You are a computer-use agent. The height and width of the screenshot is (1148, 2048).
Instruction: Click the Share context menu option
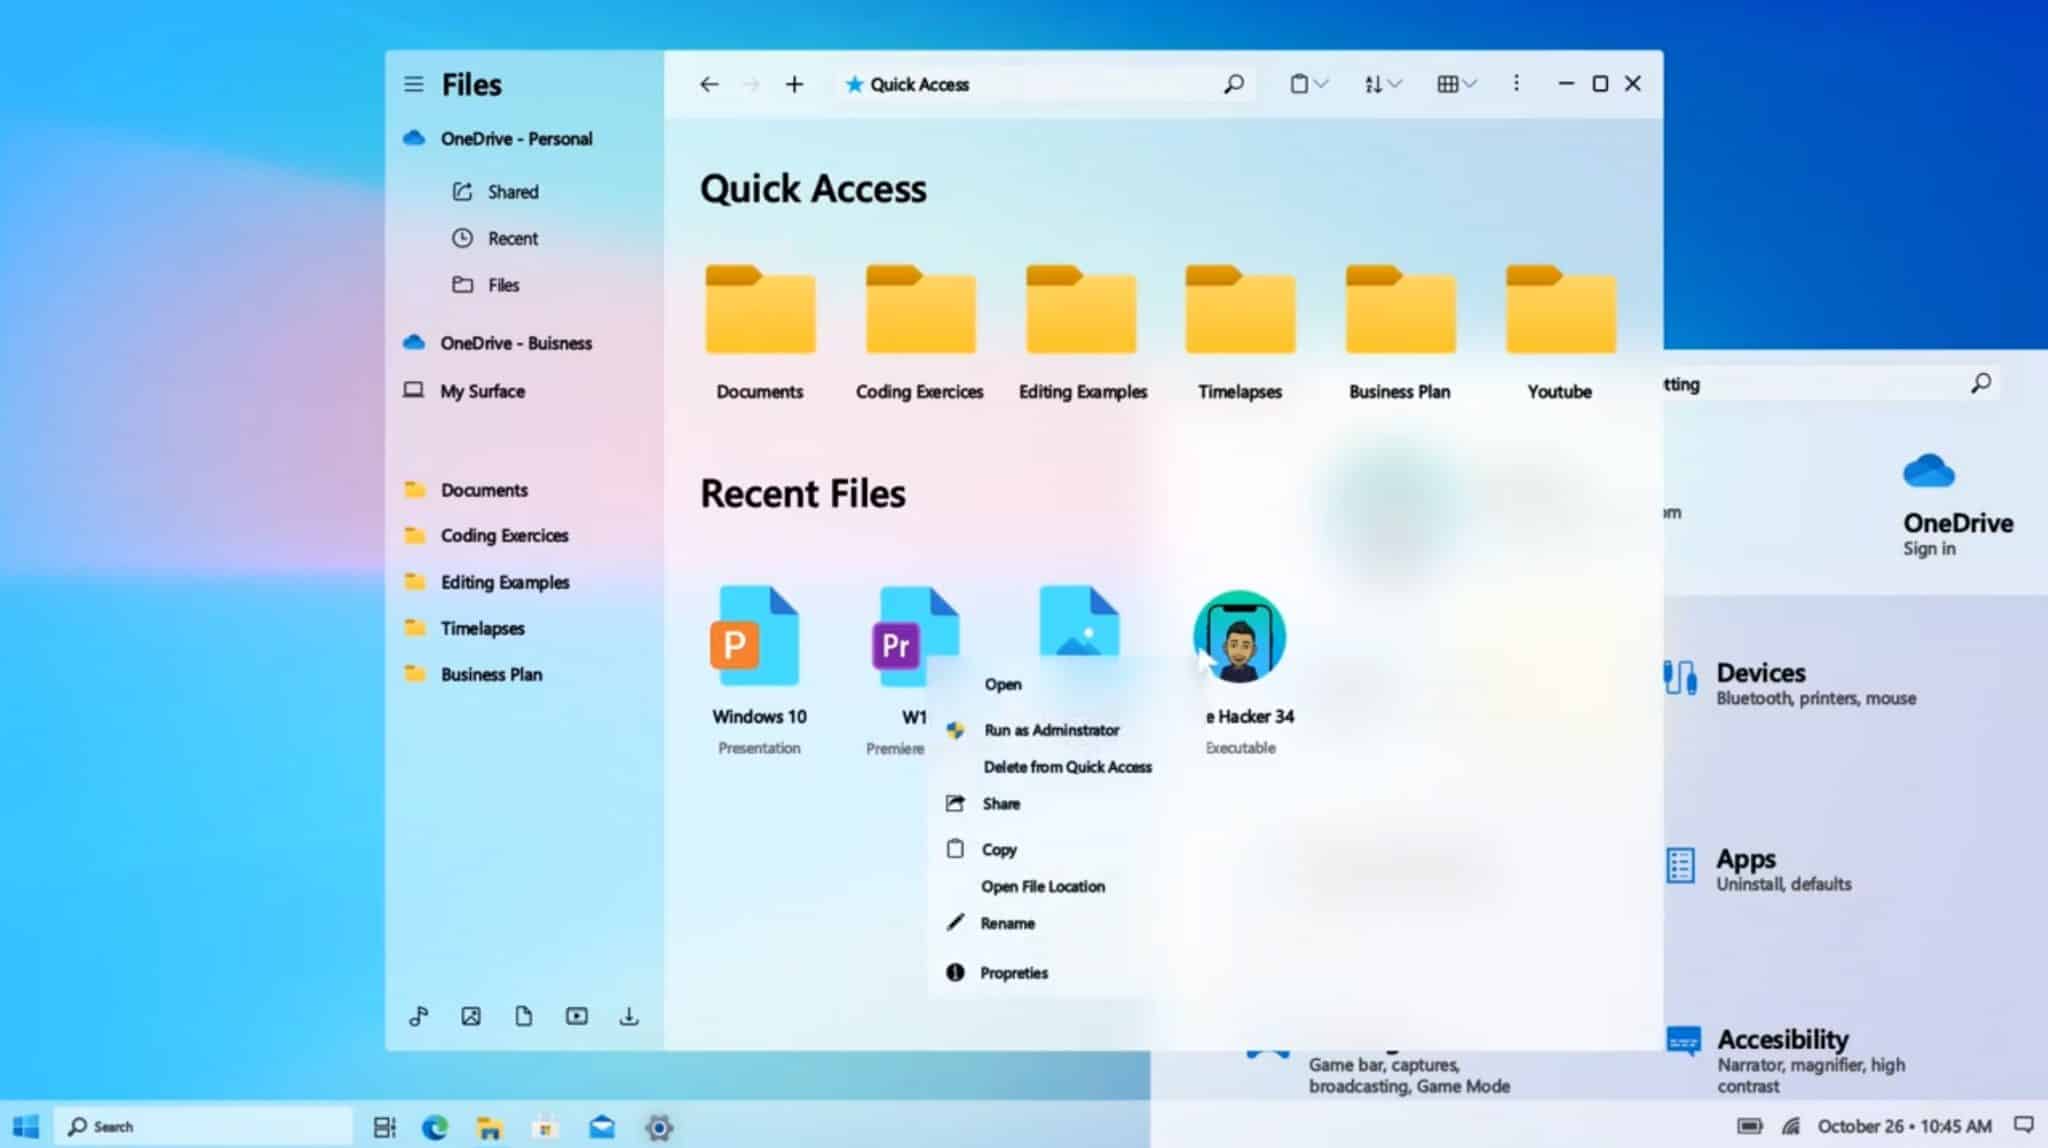pos(1000,802)
